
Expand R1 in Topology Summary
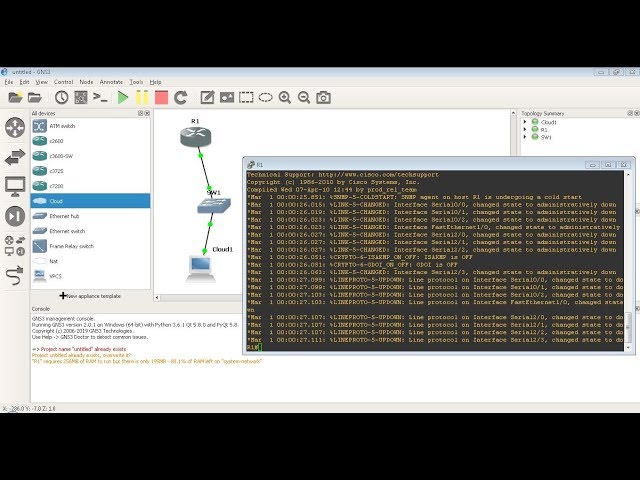(525, 129)
